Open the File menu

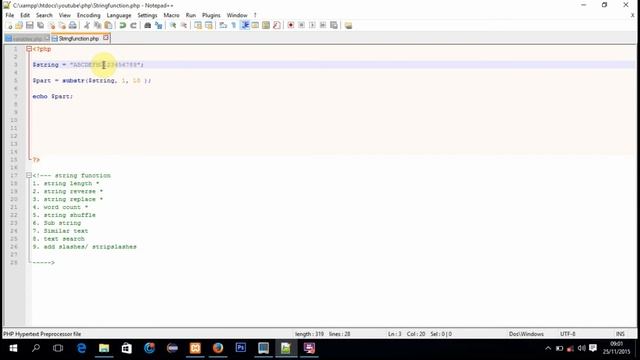pyautogui.click(x=10, y=15)
